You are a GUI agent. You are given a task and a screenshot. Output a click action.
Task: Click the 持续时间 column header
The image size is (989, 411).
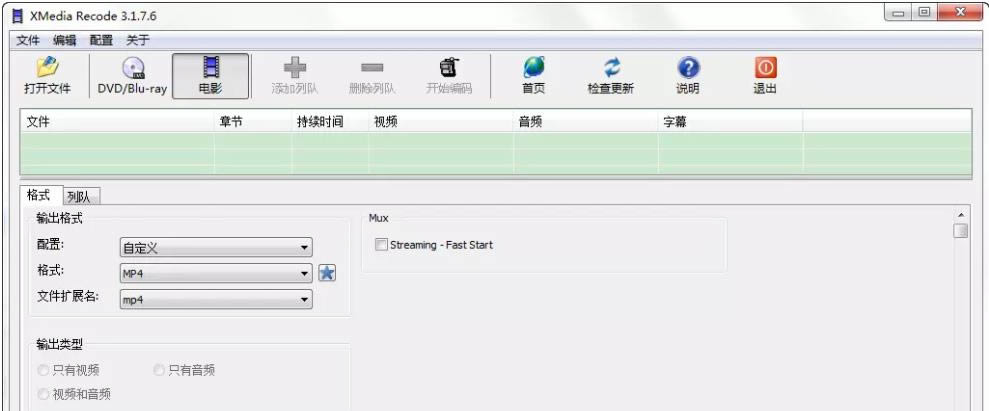tap(330, 122)
